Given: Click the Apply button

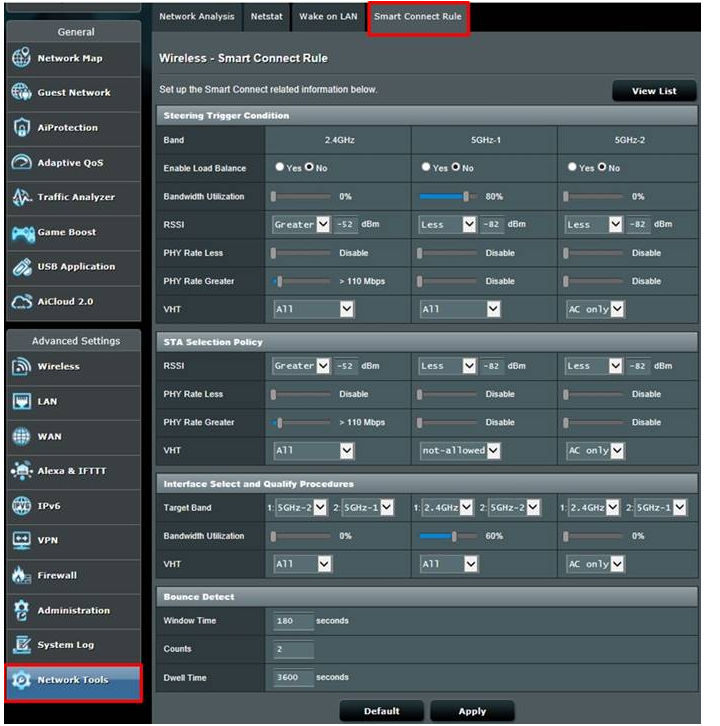Looking at the screenshot, I should (x=472, y=711).
